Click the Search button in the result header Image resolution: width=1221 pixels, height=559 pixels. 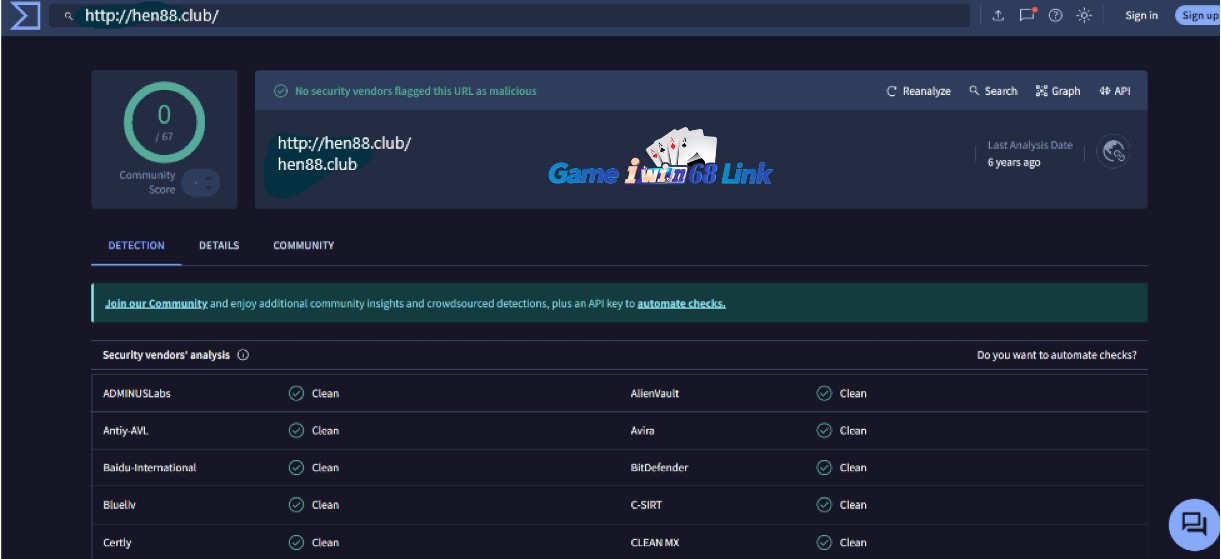click(993, 91)
